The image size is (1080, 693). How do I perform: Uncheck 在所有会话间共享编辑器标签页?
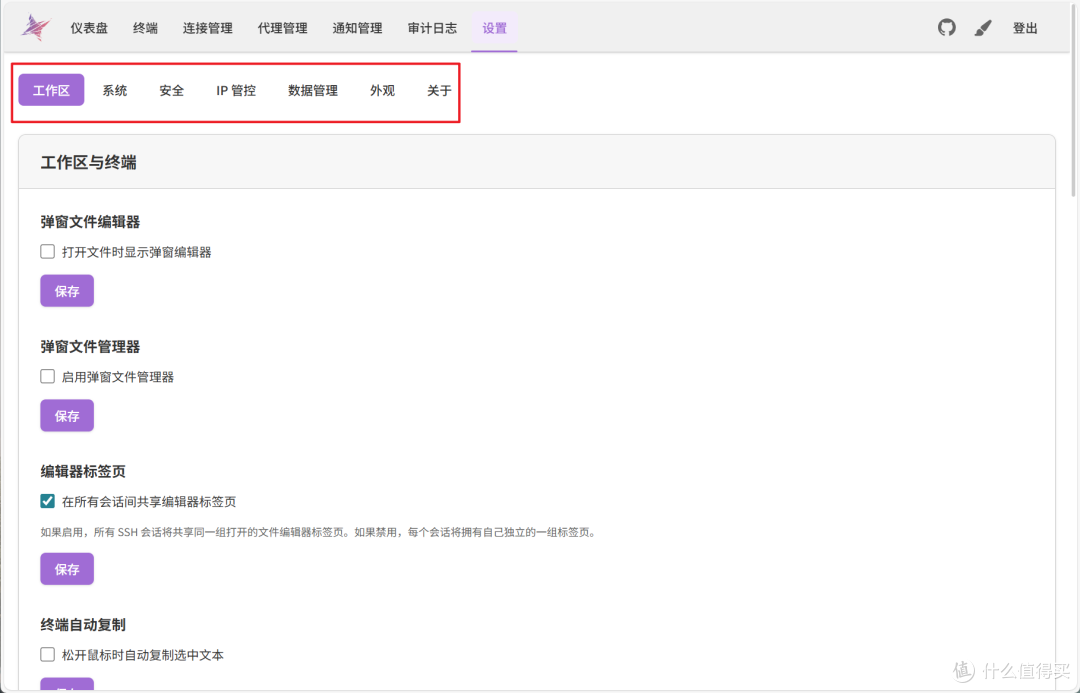[x=48, y=501]
